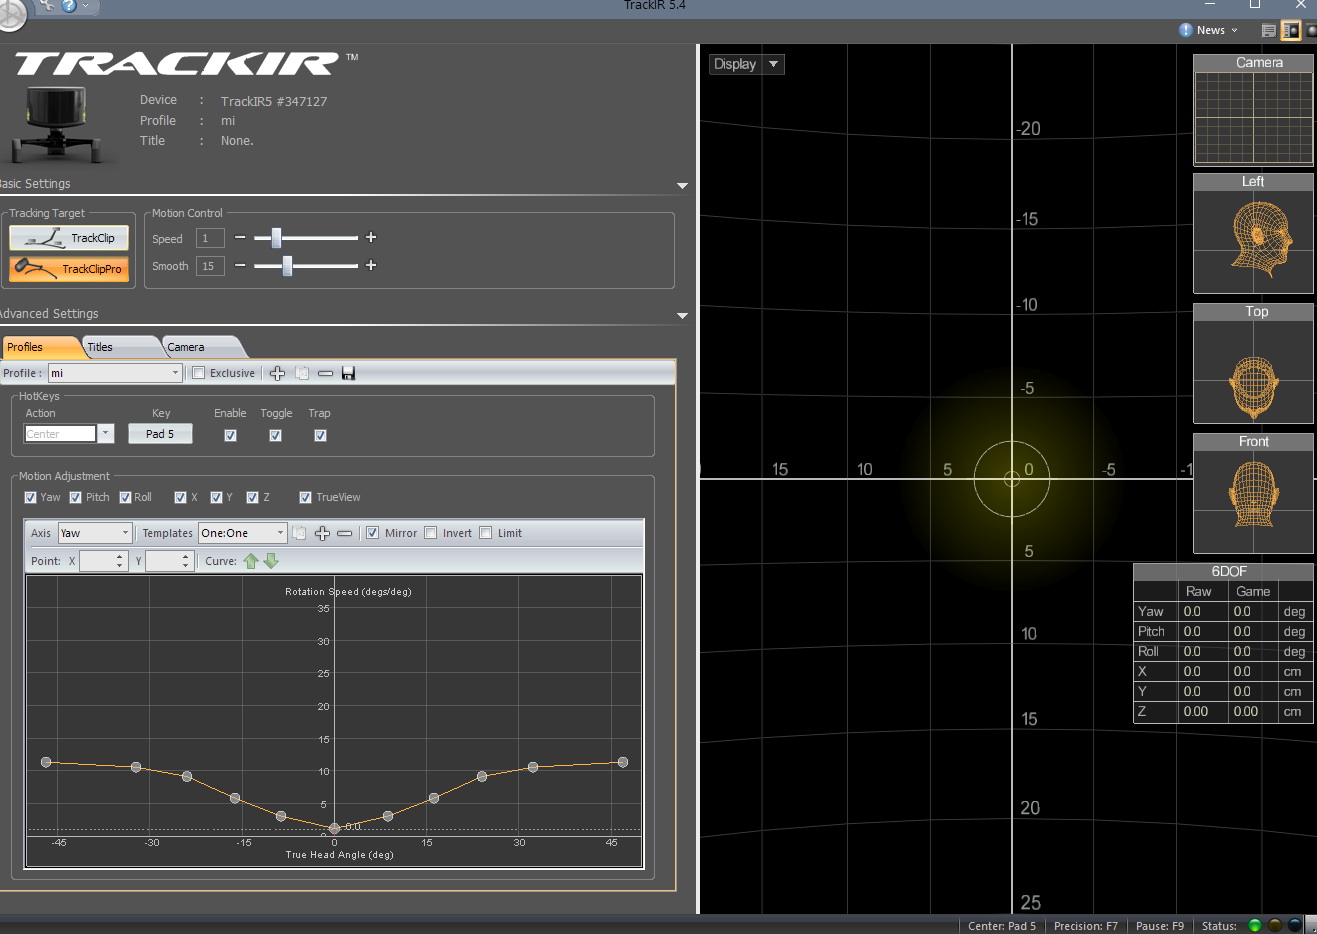Open the Axis dropdown set to Yaw
This screenshot has width=1317, height=934.
click(95, 533)
